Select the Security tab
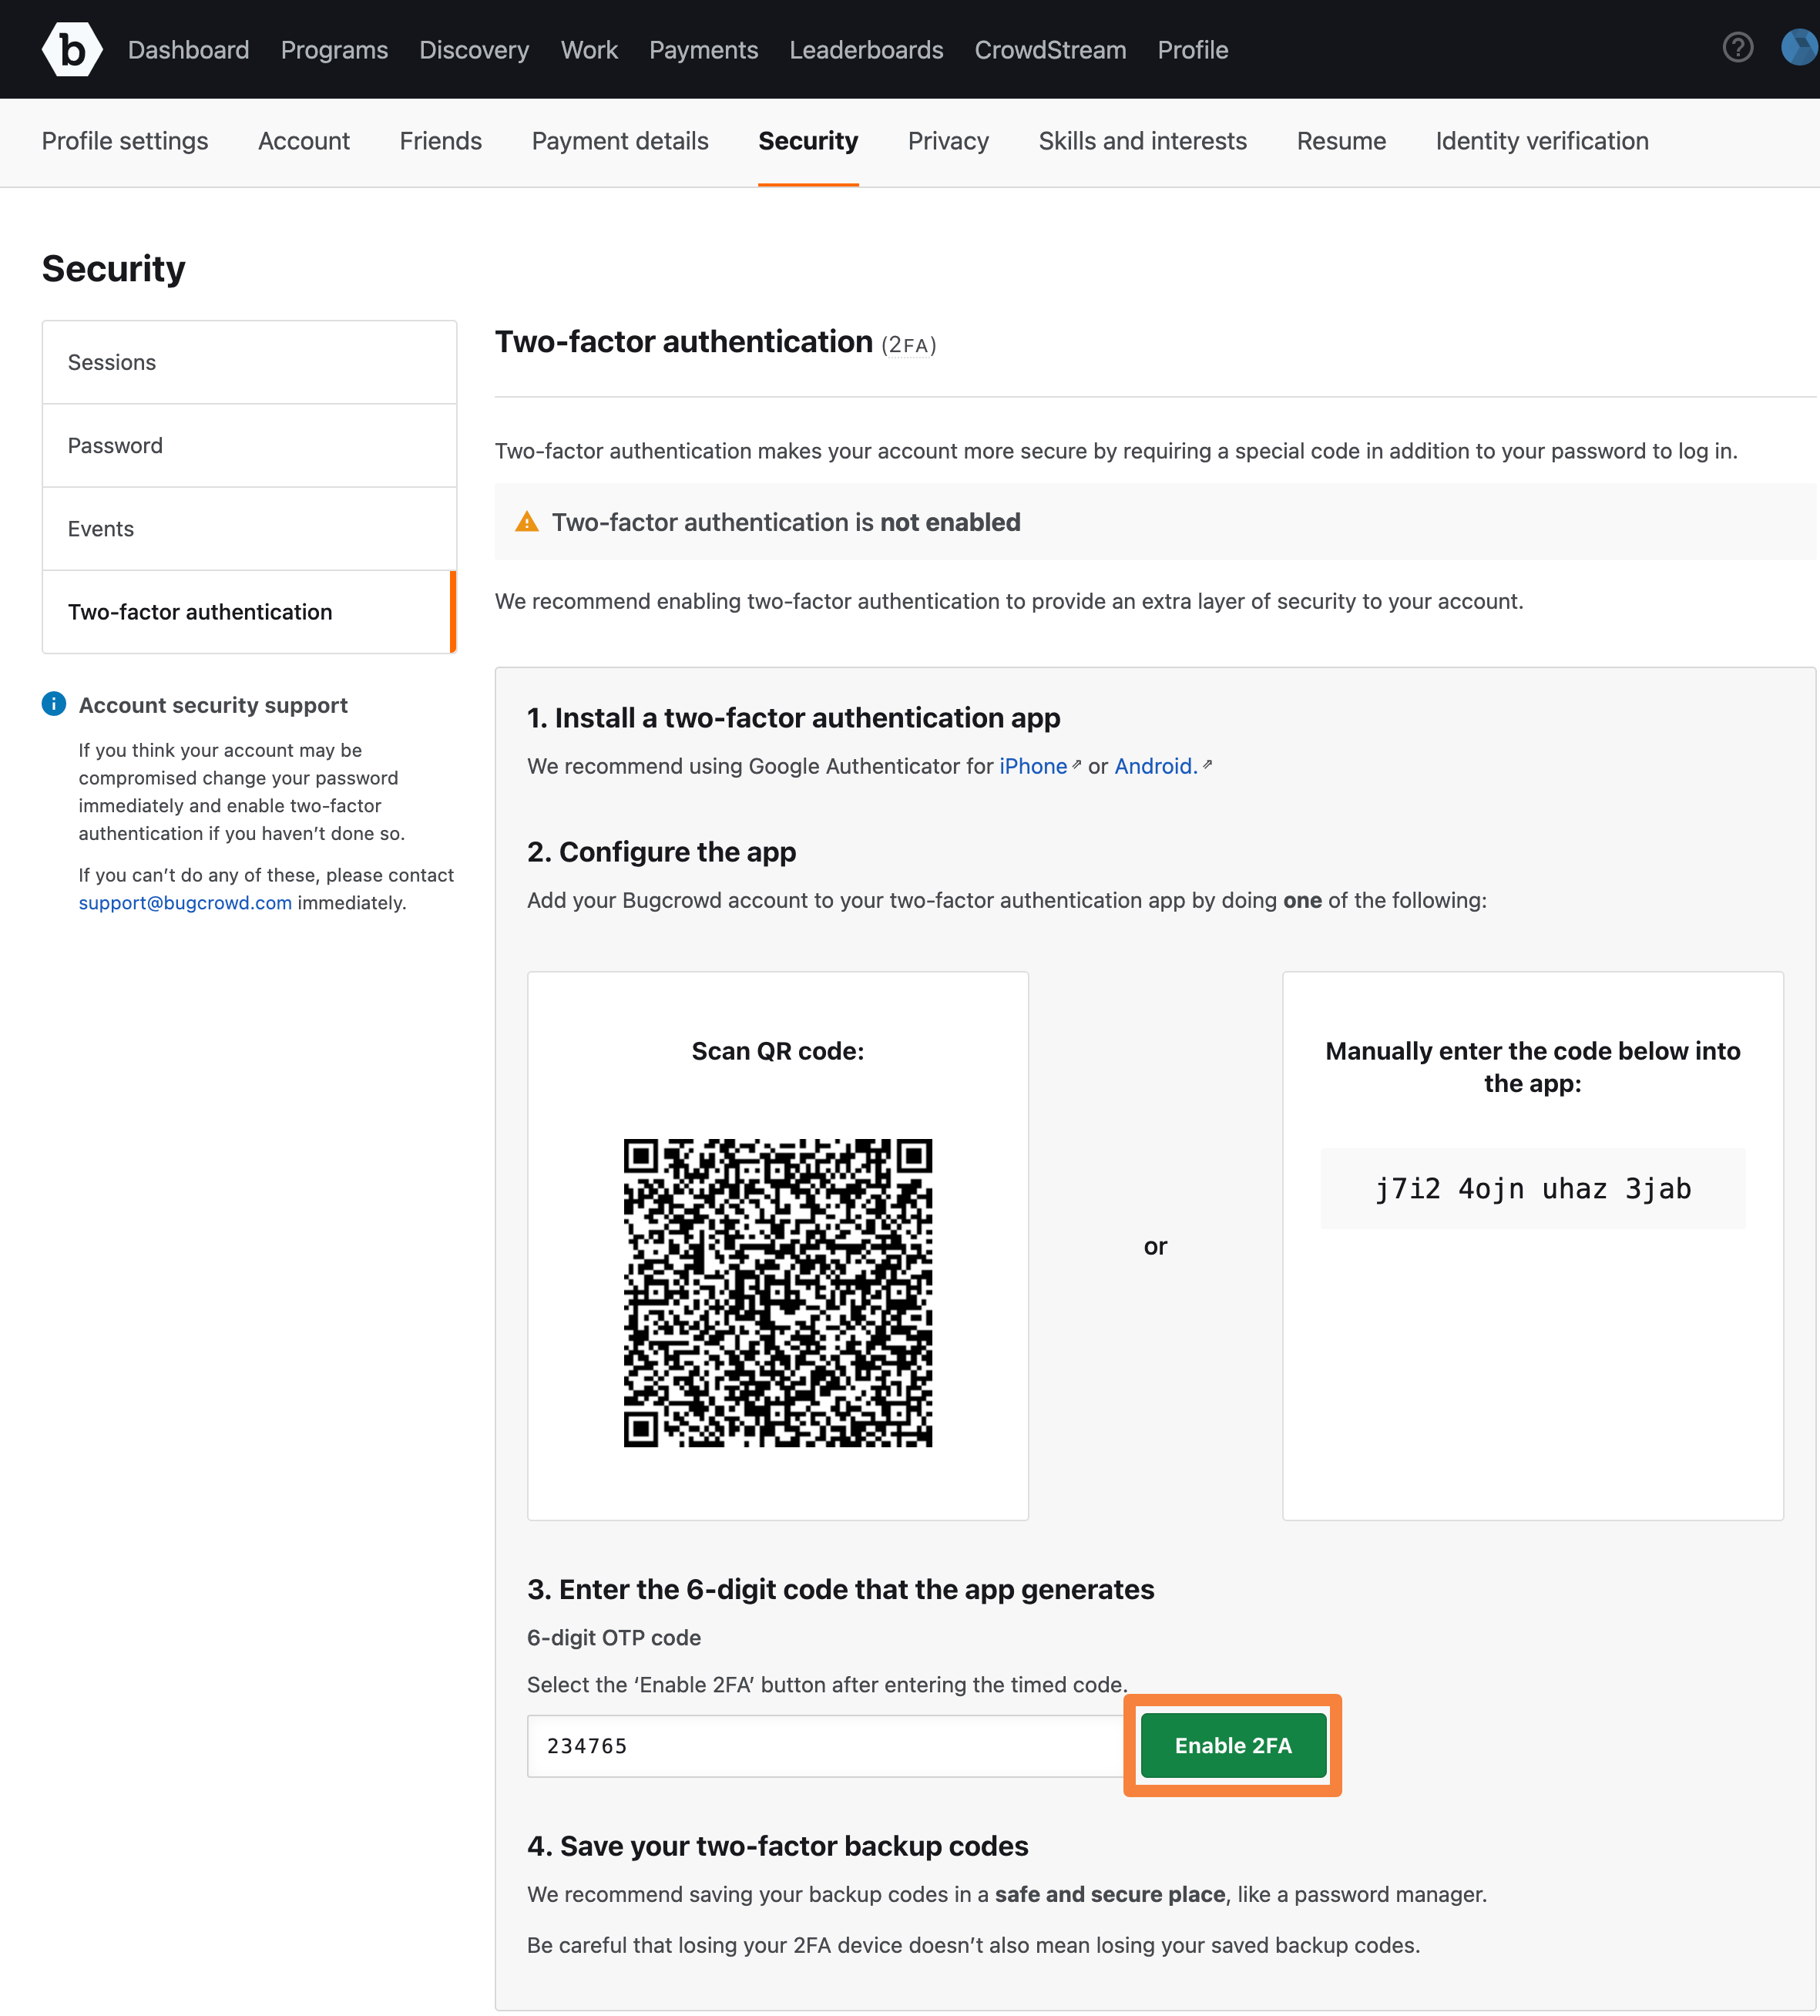Viewport: 1820px width, 2016px height. point(808,140)
